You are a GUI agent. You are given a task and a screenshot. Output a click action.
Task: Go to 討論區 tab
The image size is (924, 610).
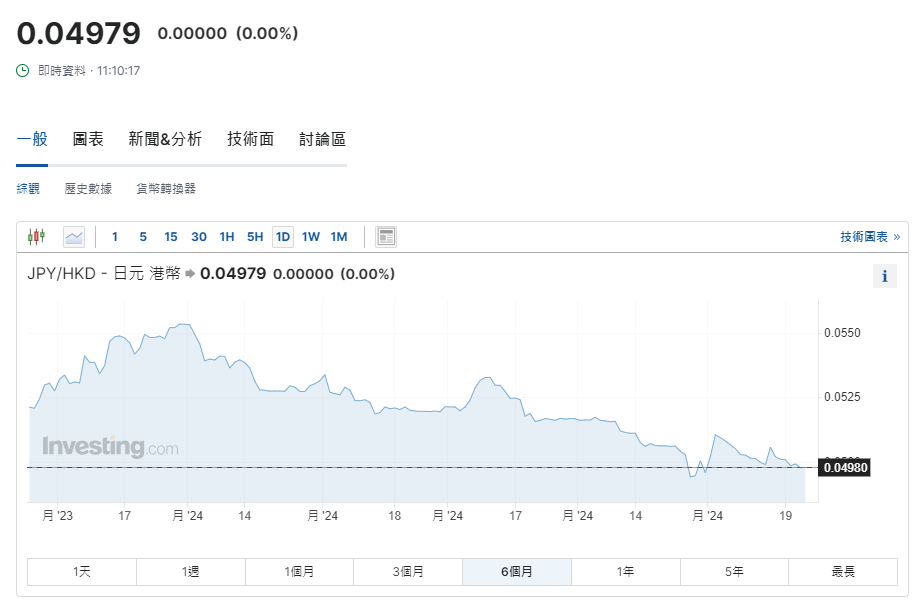(322, 139)
